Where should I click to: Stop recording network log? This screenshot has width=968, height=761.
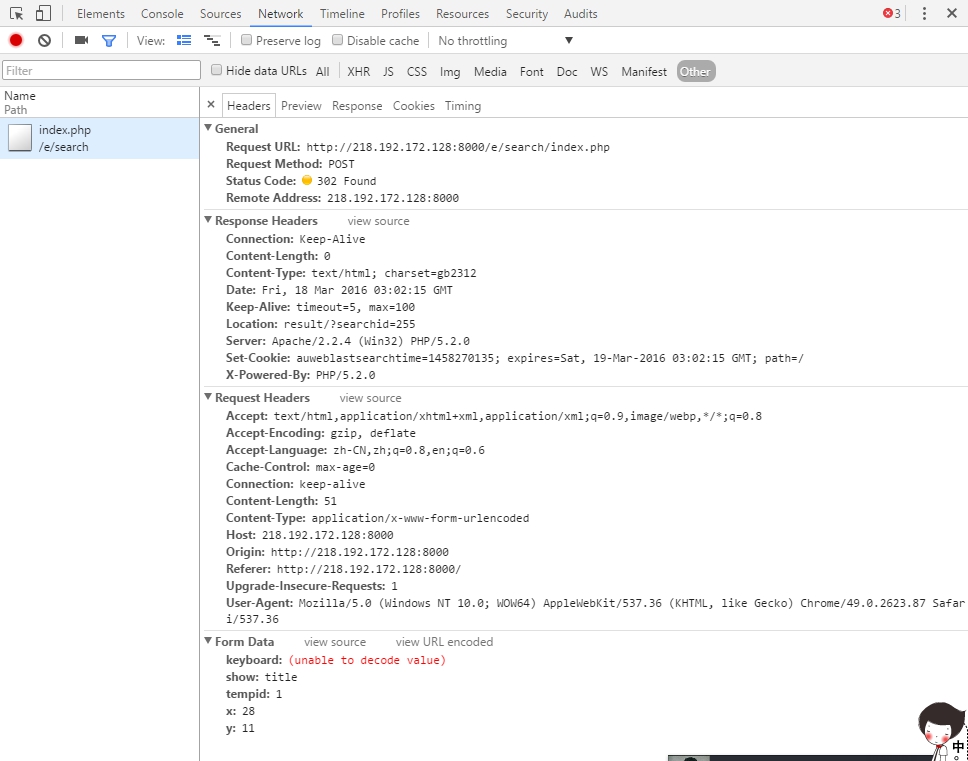pyautogui.click(x=16, y=40)
